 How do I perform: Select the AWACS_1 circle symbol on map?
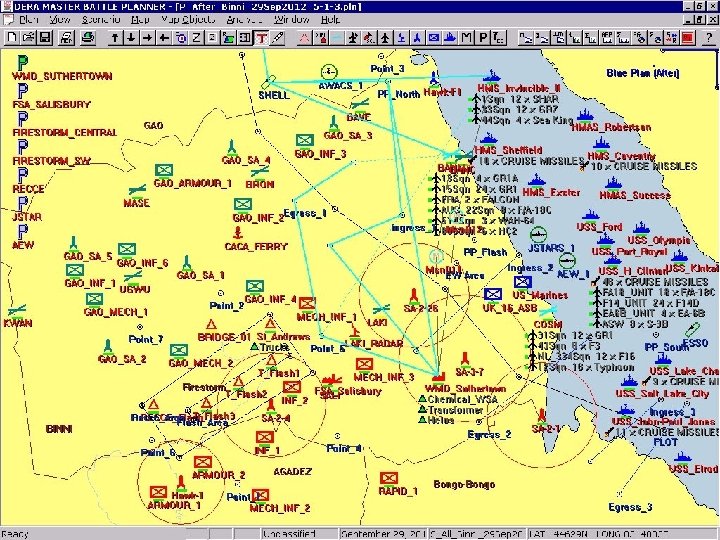(x=329, y=72)
